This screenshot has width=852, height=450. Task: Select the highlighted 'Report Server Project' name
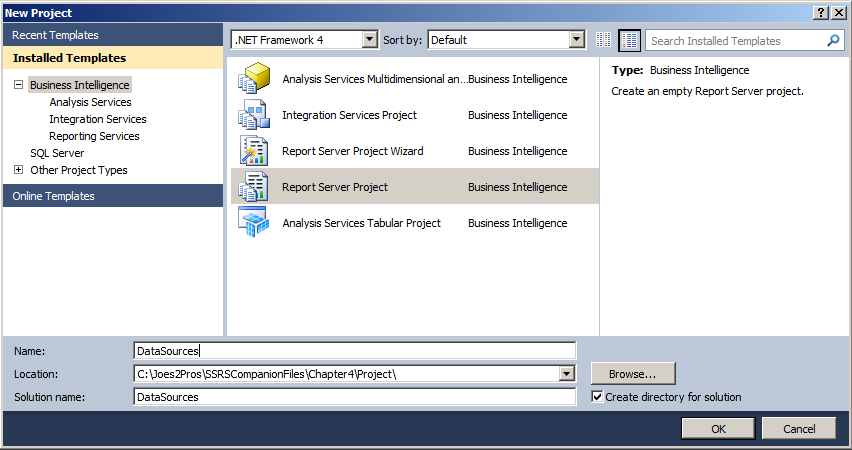[x=335, y=187]
